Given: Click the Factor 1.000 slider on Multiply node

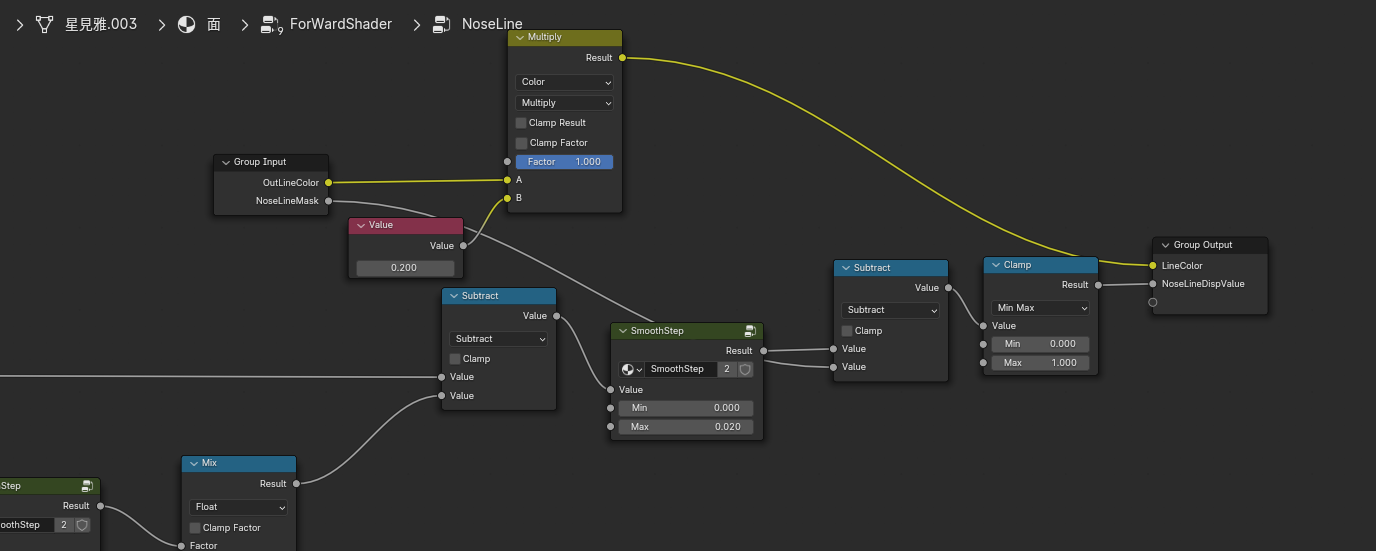Looking at the screenshot, I should point(565,162).
